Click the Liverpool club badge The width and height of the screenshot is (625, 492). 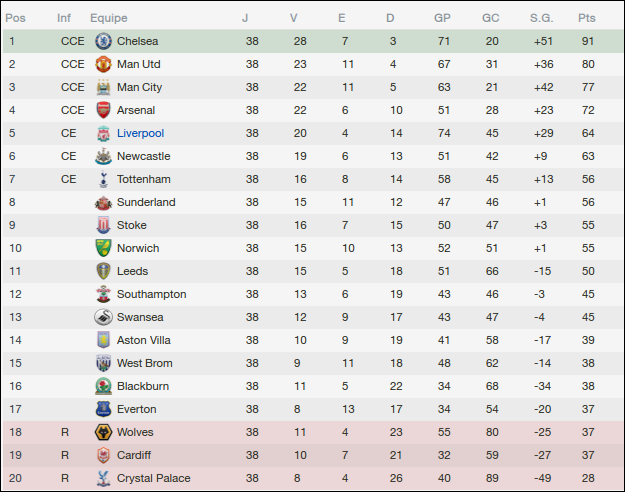[x=102, y=133]
